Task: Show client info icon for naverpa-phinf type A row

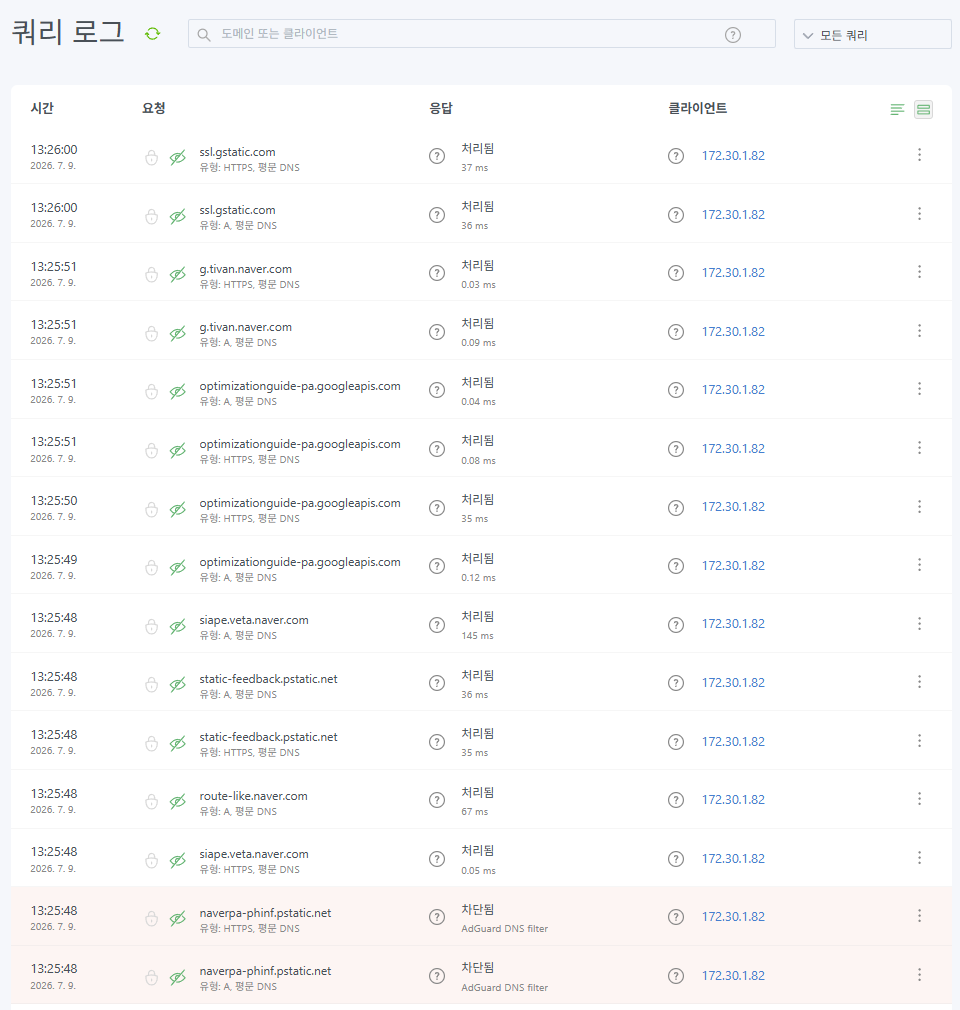Action: pyautogui.click(x=676, y=976)
